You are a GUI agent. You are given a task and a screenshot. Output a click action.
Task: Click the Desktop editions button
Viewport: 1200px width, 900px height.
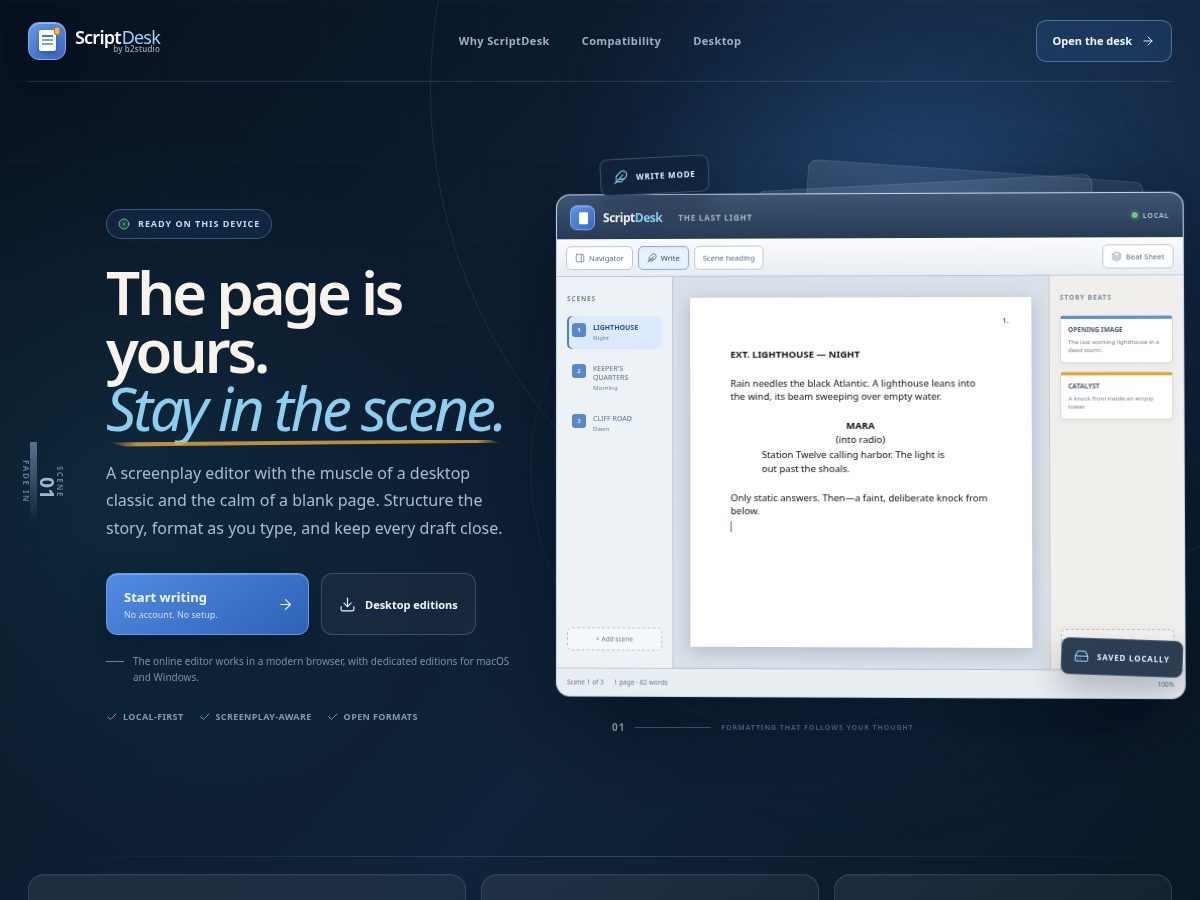click(398, 604)
